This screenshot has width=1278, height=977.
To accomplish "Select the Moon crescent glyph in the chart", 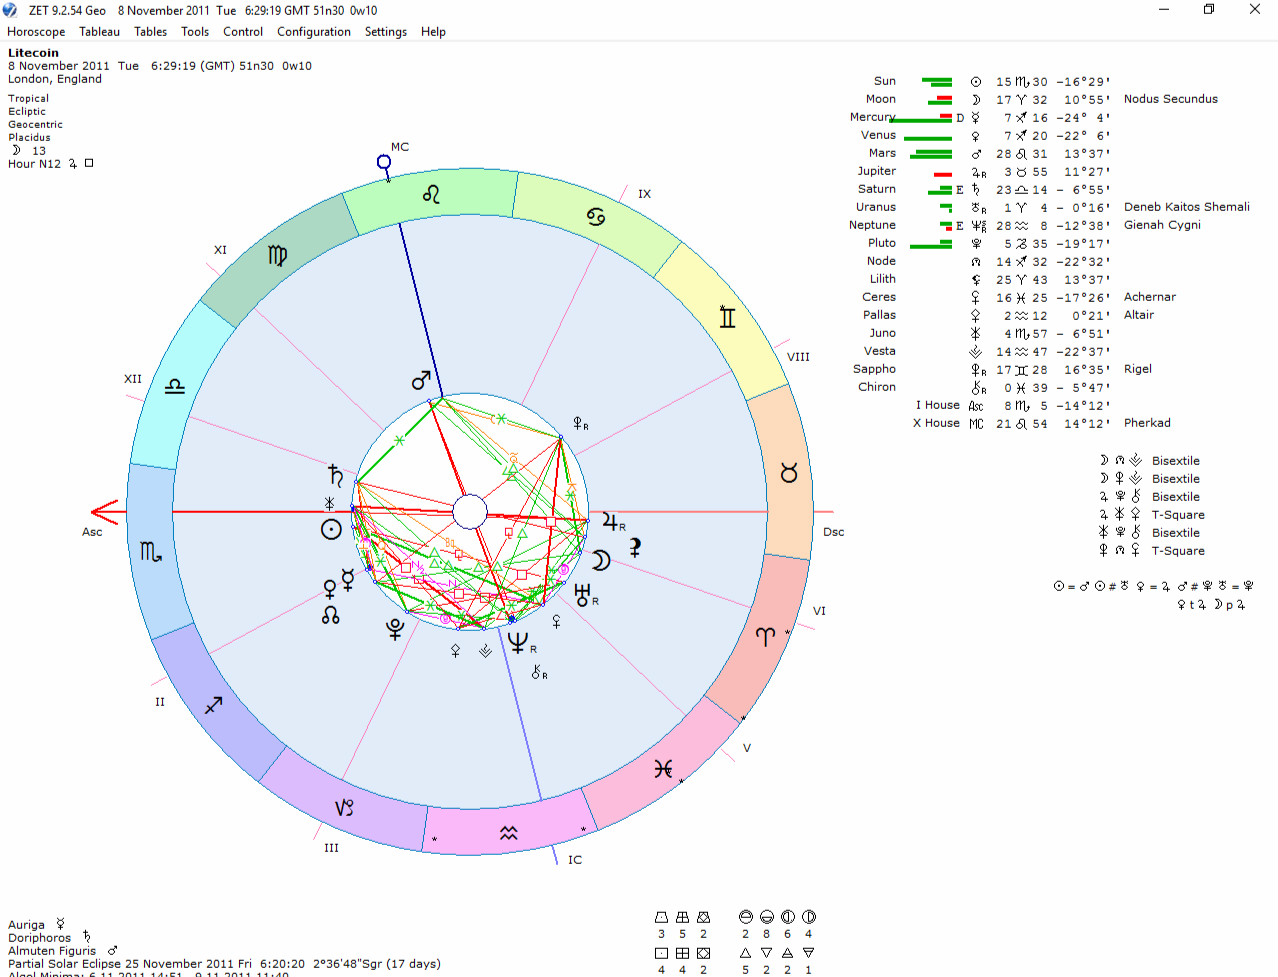I will pos(600,560).
